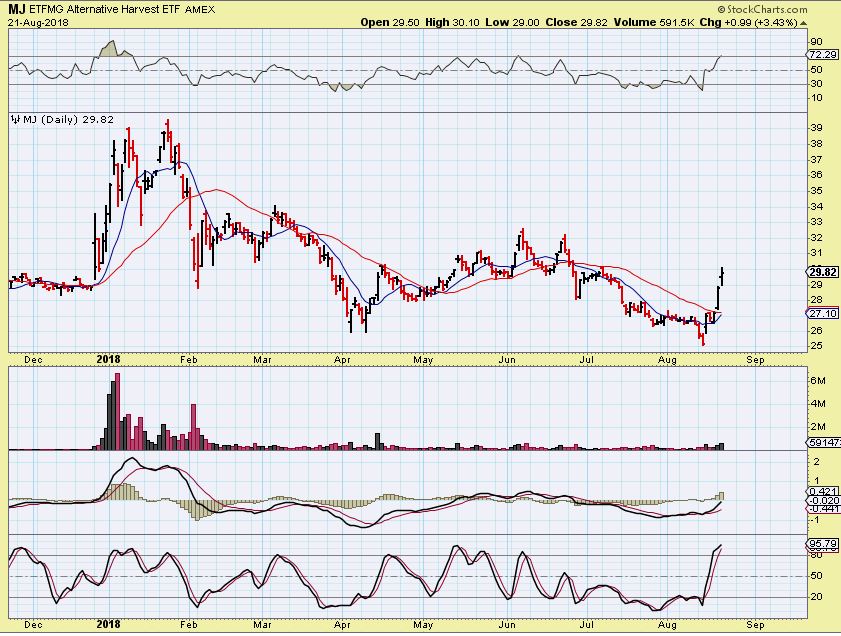Click the '21-Aug-2018' date label
This screenshot has height=636, width=841.
tap(38, 23)
